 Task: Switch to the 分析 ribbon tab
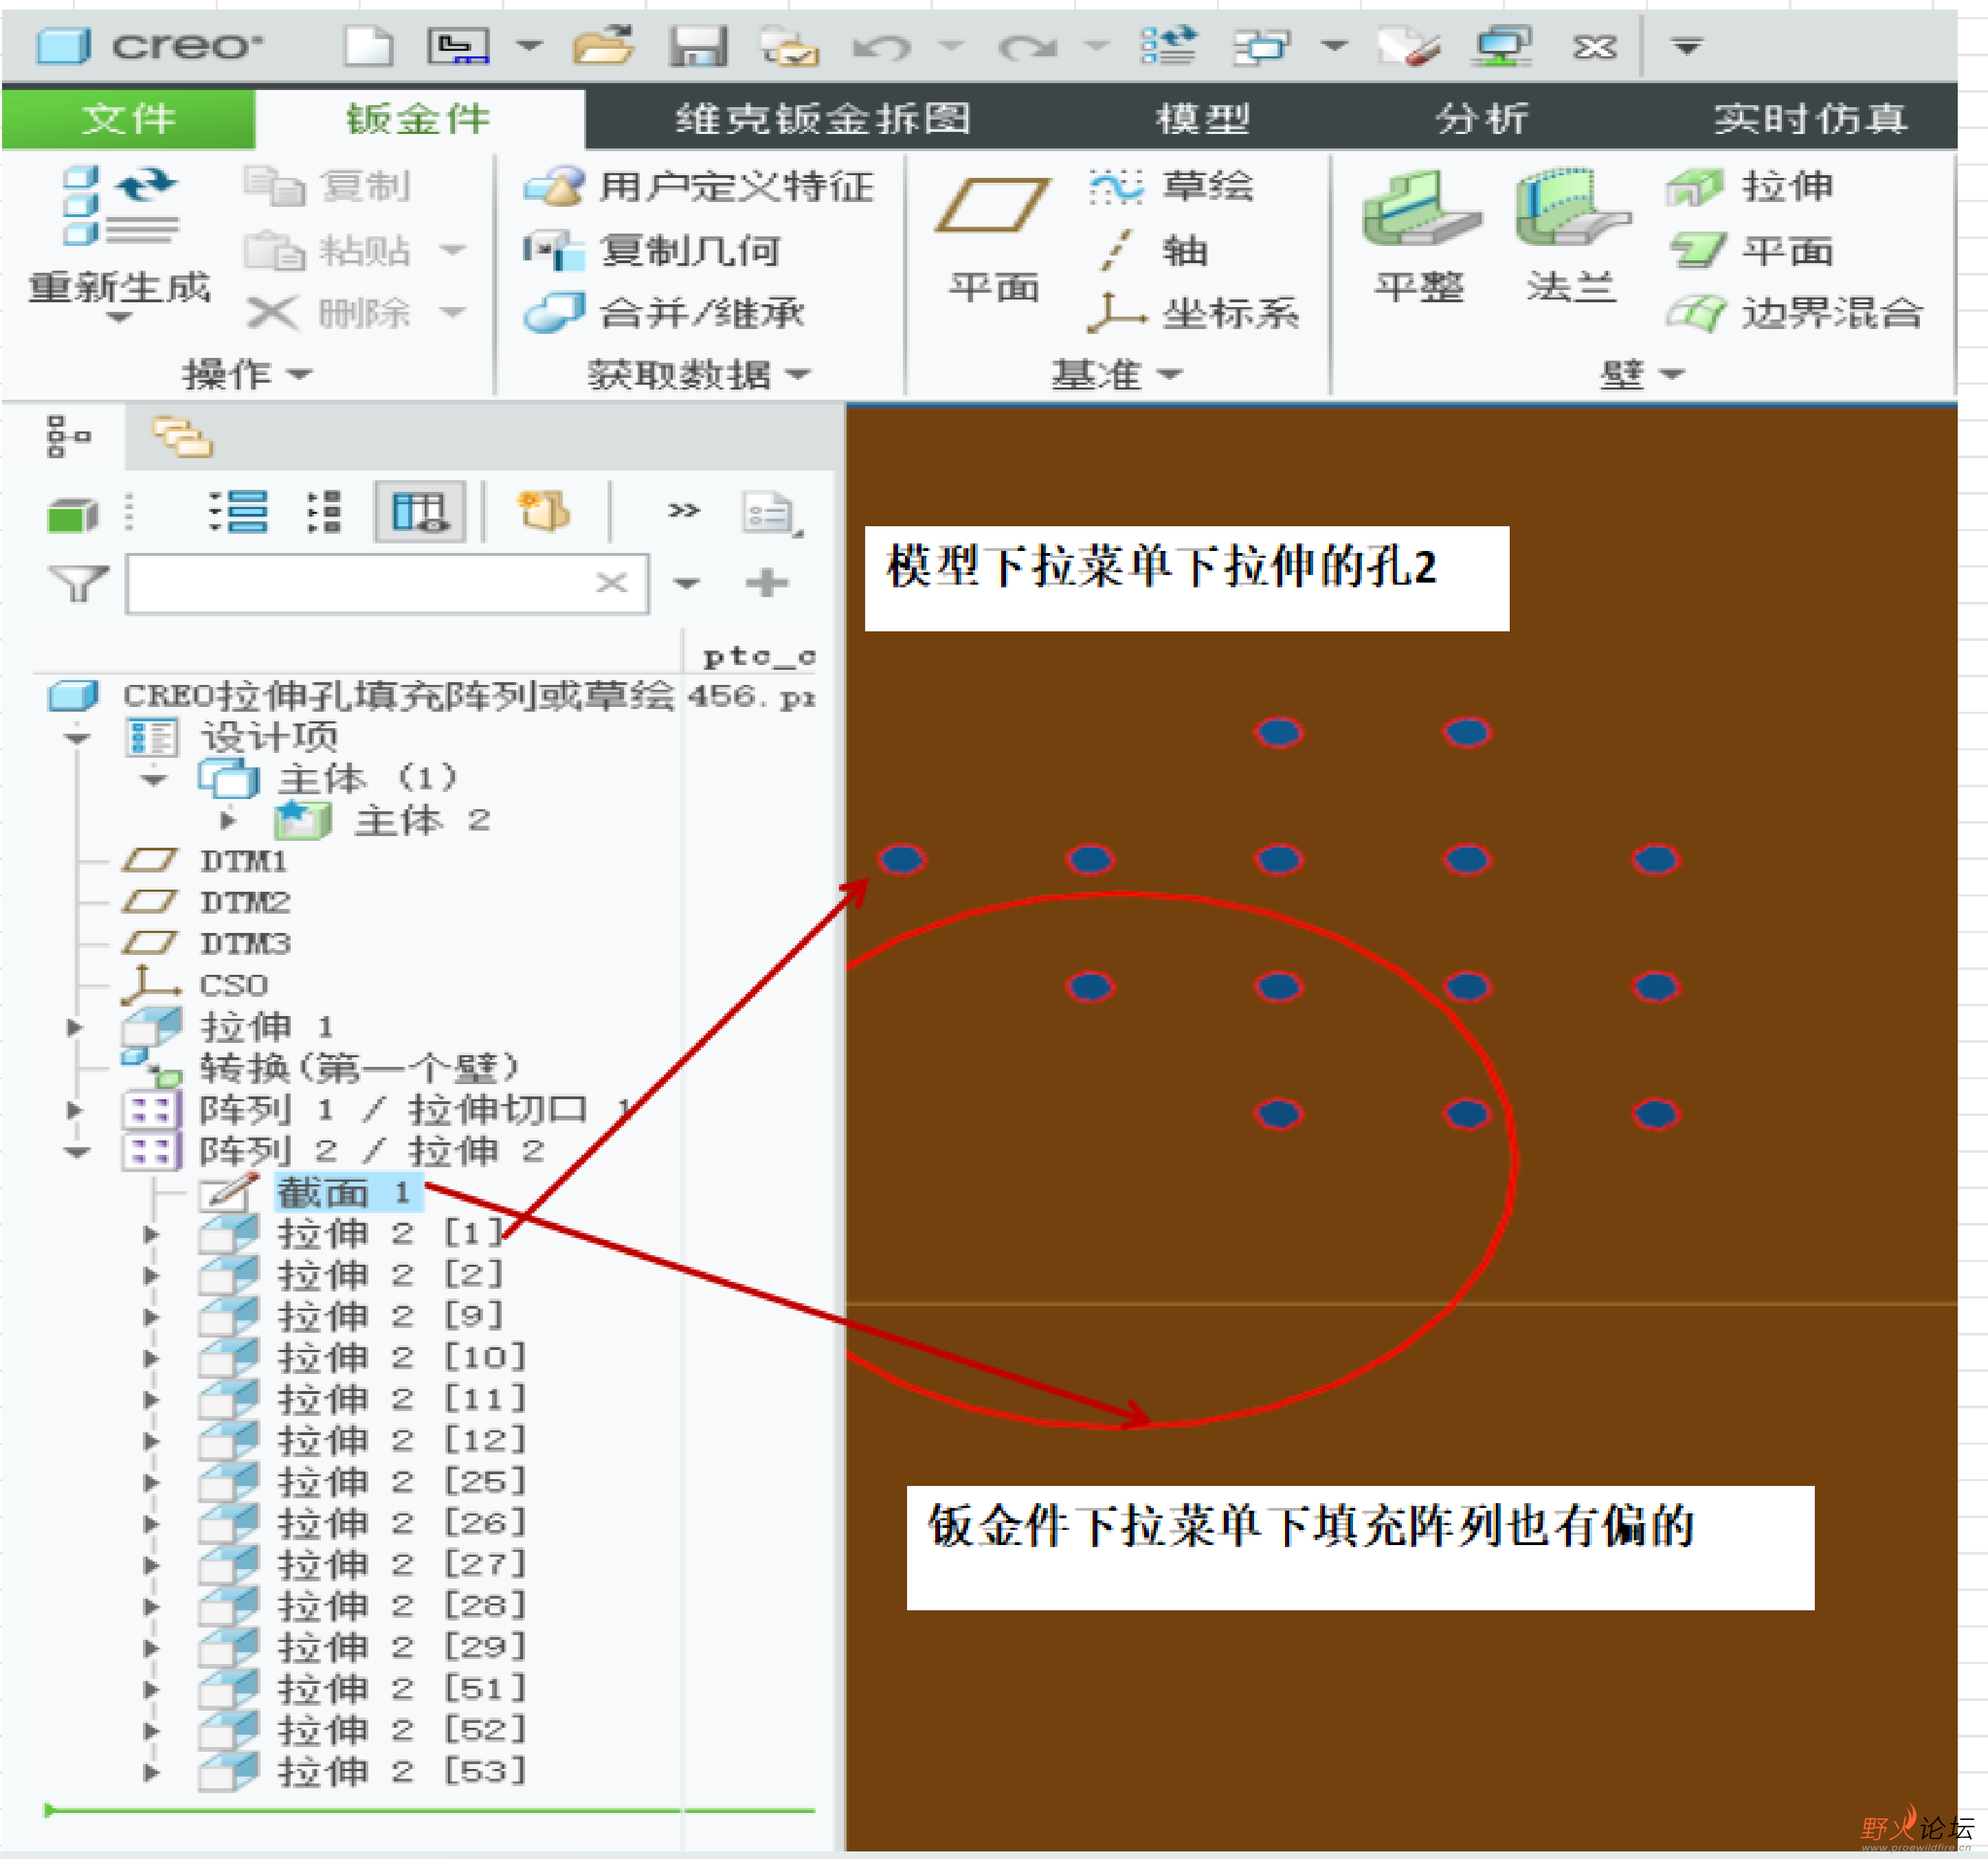pos(1483,118)
